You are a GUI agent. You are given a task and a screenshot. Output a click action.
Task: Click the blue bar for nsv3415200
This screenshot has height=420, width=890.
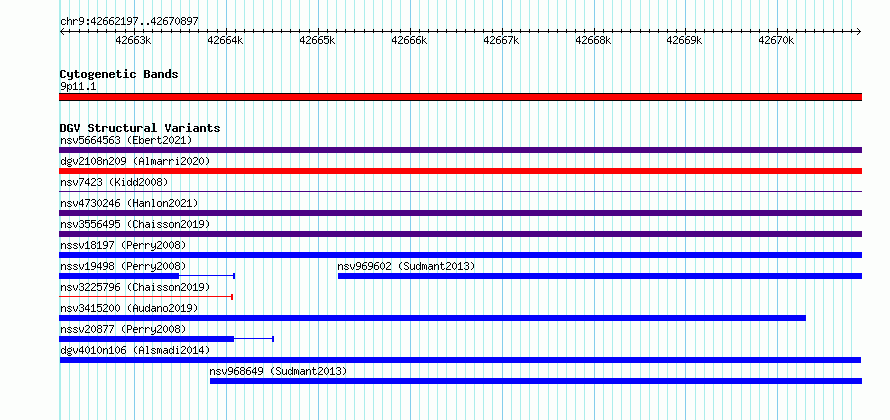pos(433,318)
